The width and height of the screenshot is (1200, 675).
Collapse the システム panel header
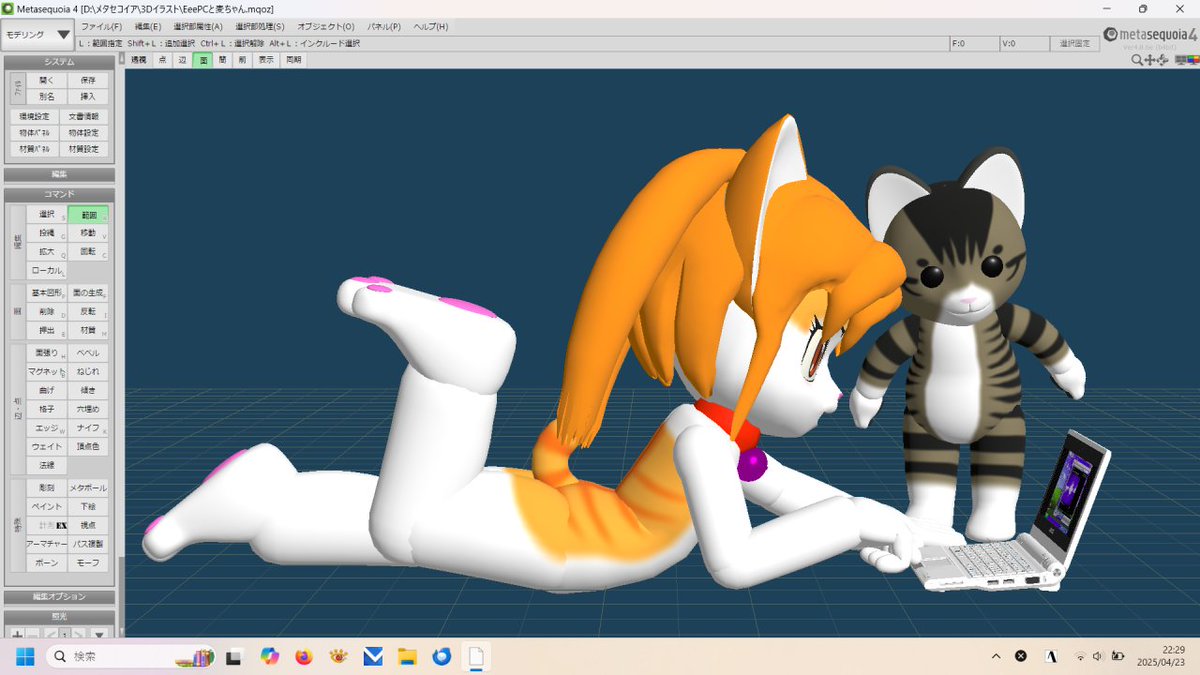click(59, 62)
